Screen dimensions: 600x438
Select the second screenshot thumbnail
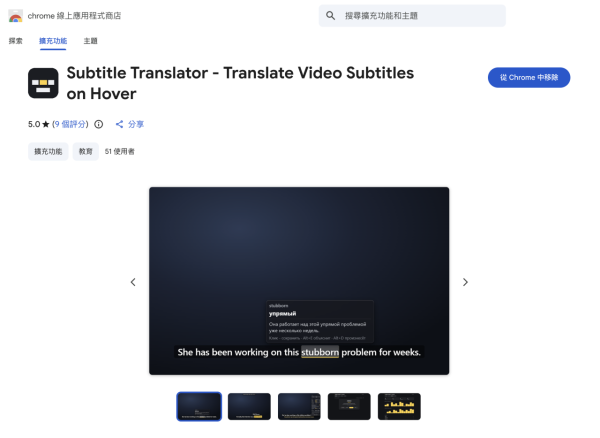coord(249,406)
